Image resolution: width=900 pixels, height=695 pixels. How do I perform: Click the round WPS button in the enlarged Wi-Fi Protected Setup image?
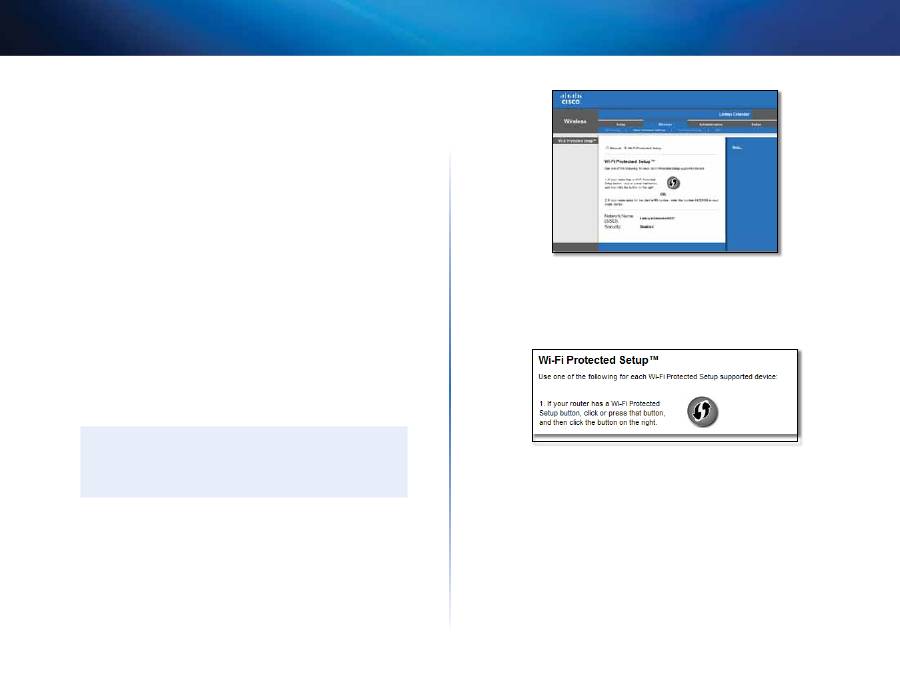pos(705,411)
